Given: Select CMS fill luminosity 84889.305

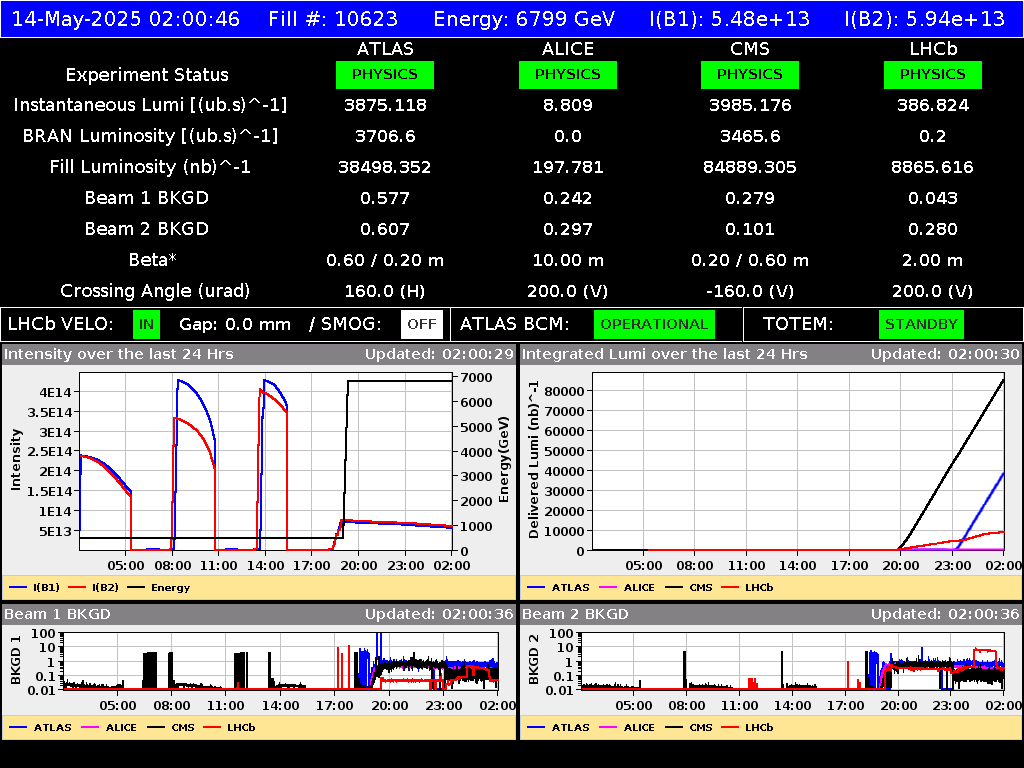Looking at the screenshot, I should tap(750, 167).
